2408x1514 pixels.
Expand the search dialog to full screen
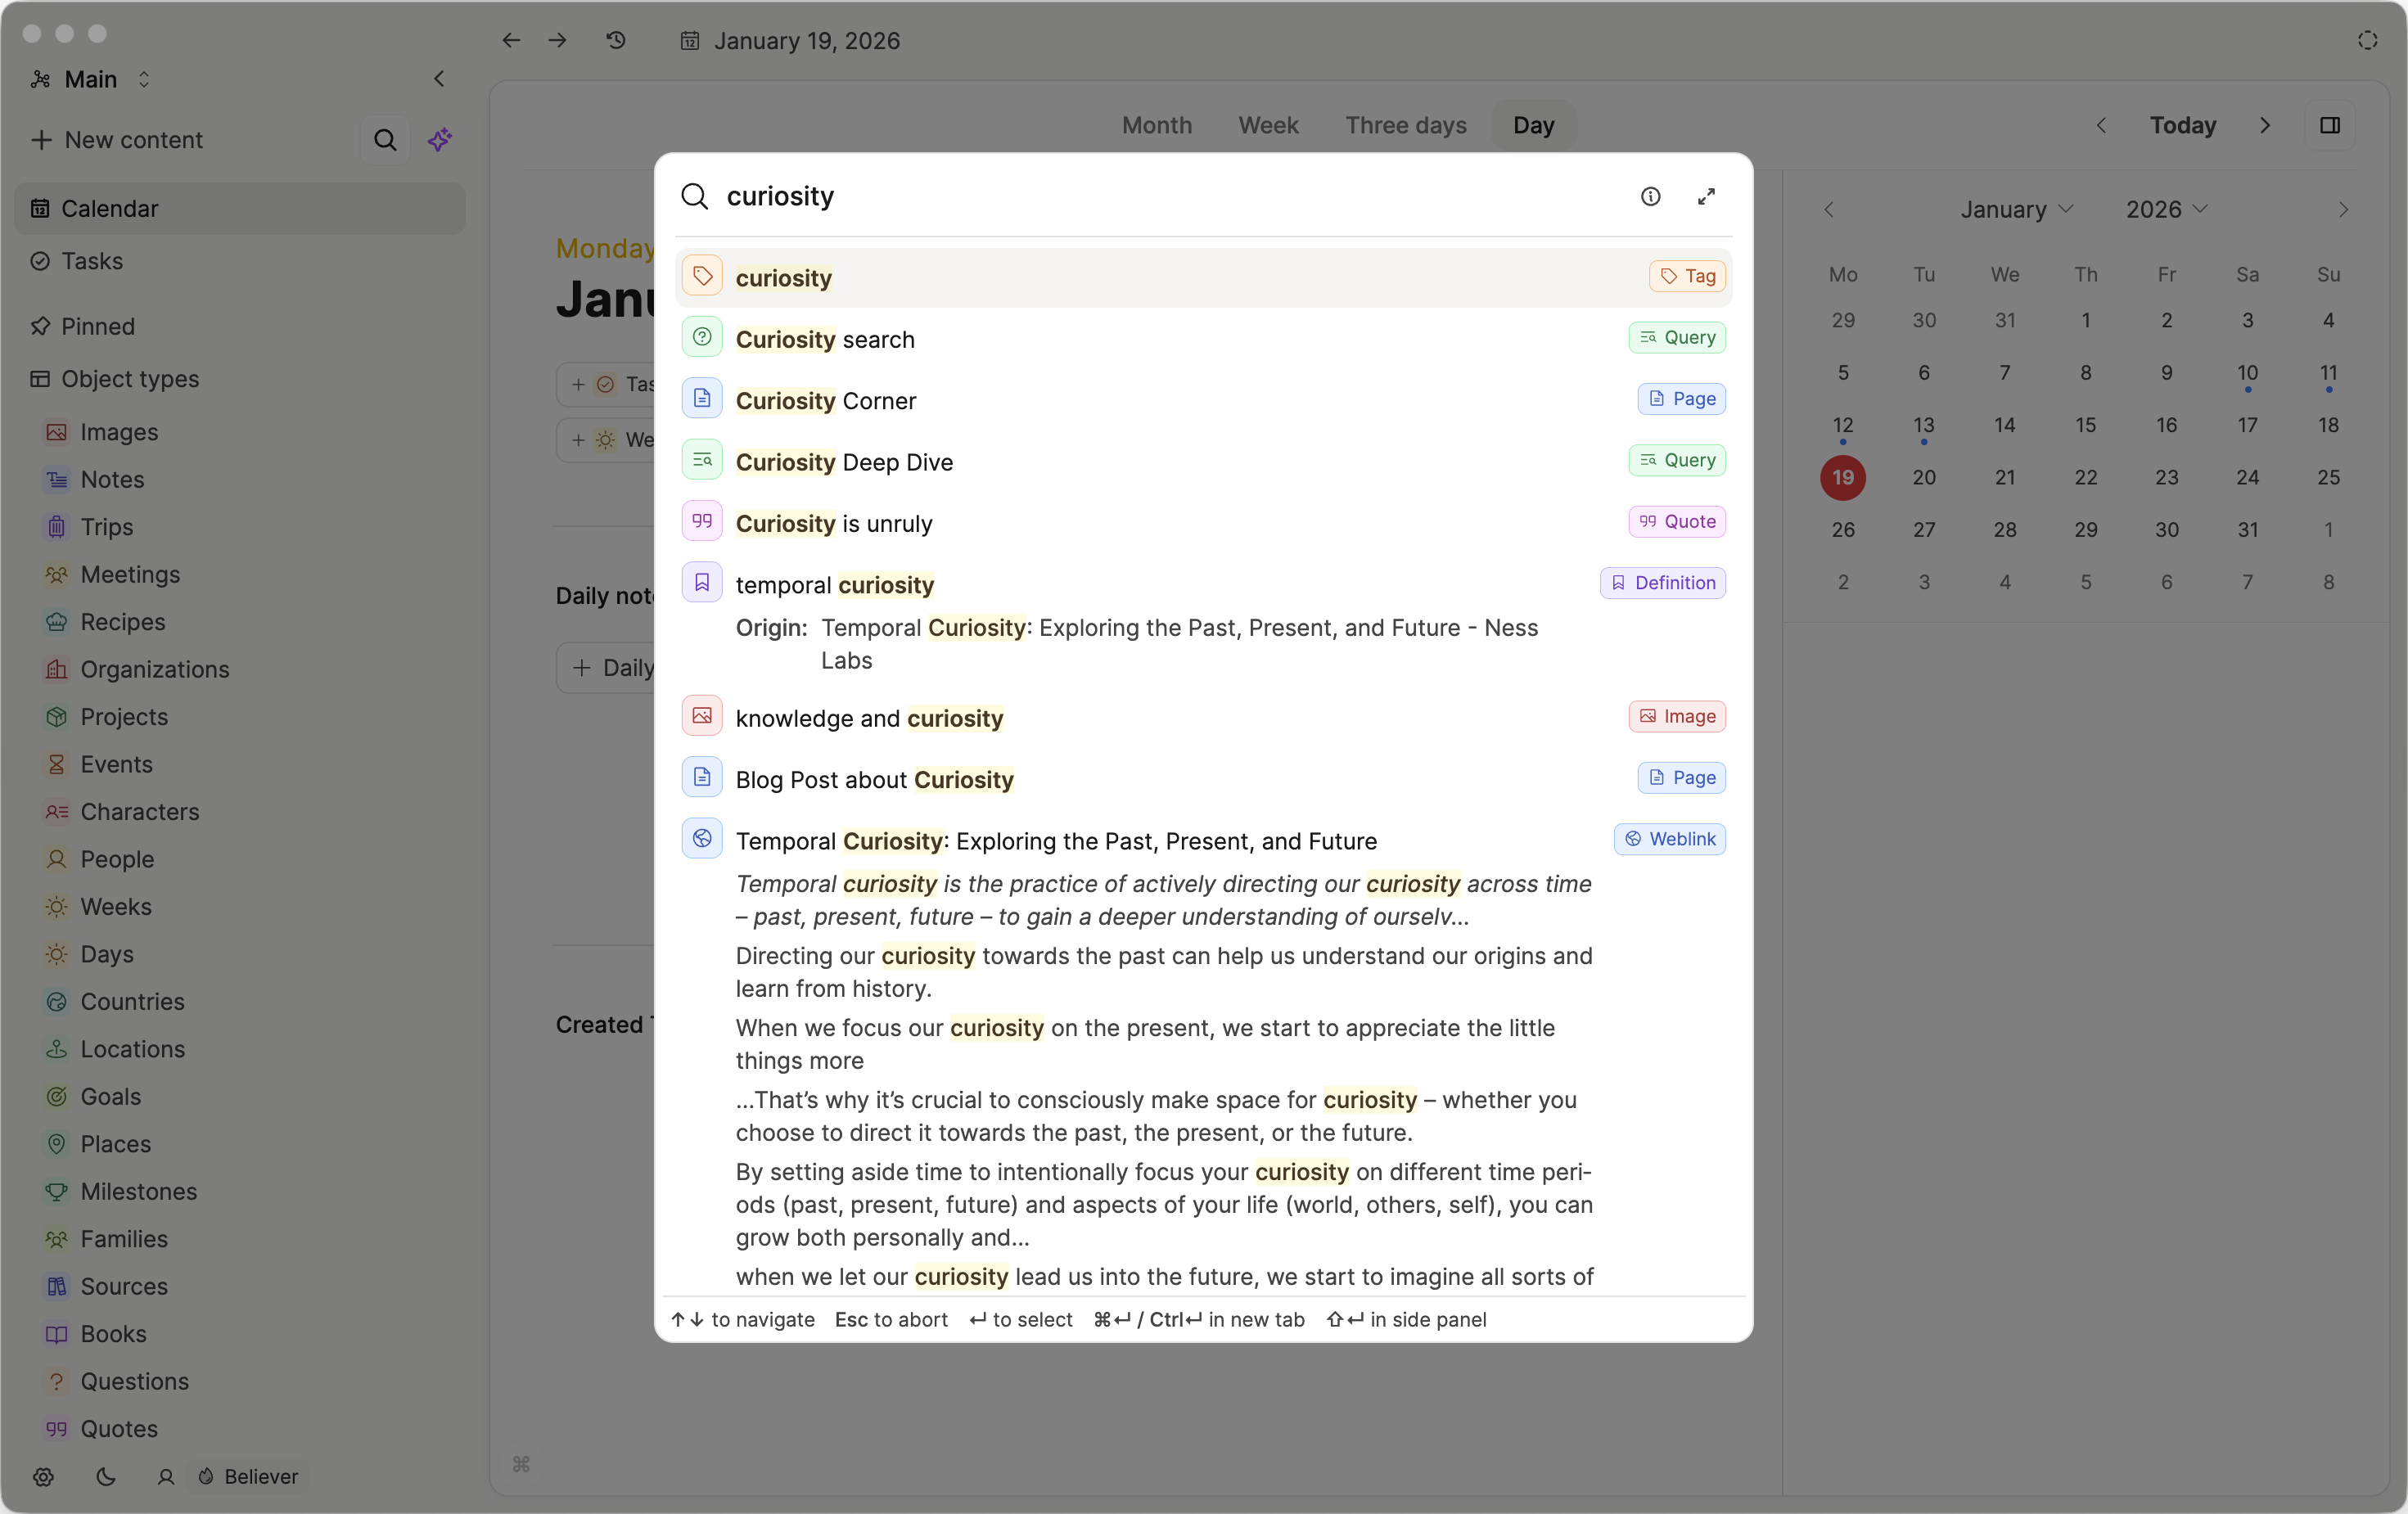[1706, 196]
